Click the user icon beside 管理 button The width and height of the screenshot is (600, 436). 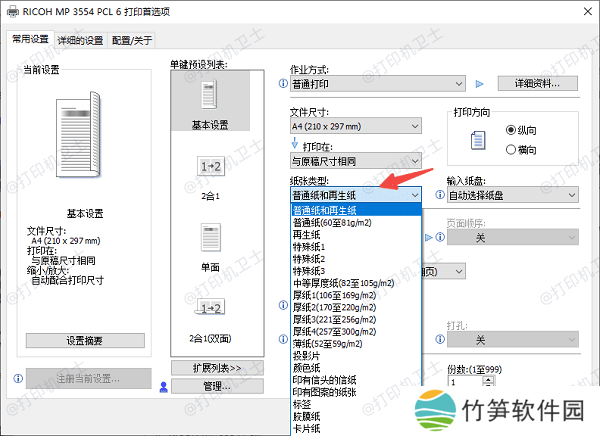[164, 386]
